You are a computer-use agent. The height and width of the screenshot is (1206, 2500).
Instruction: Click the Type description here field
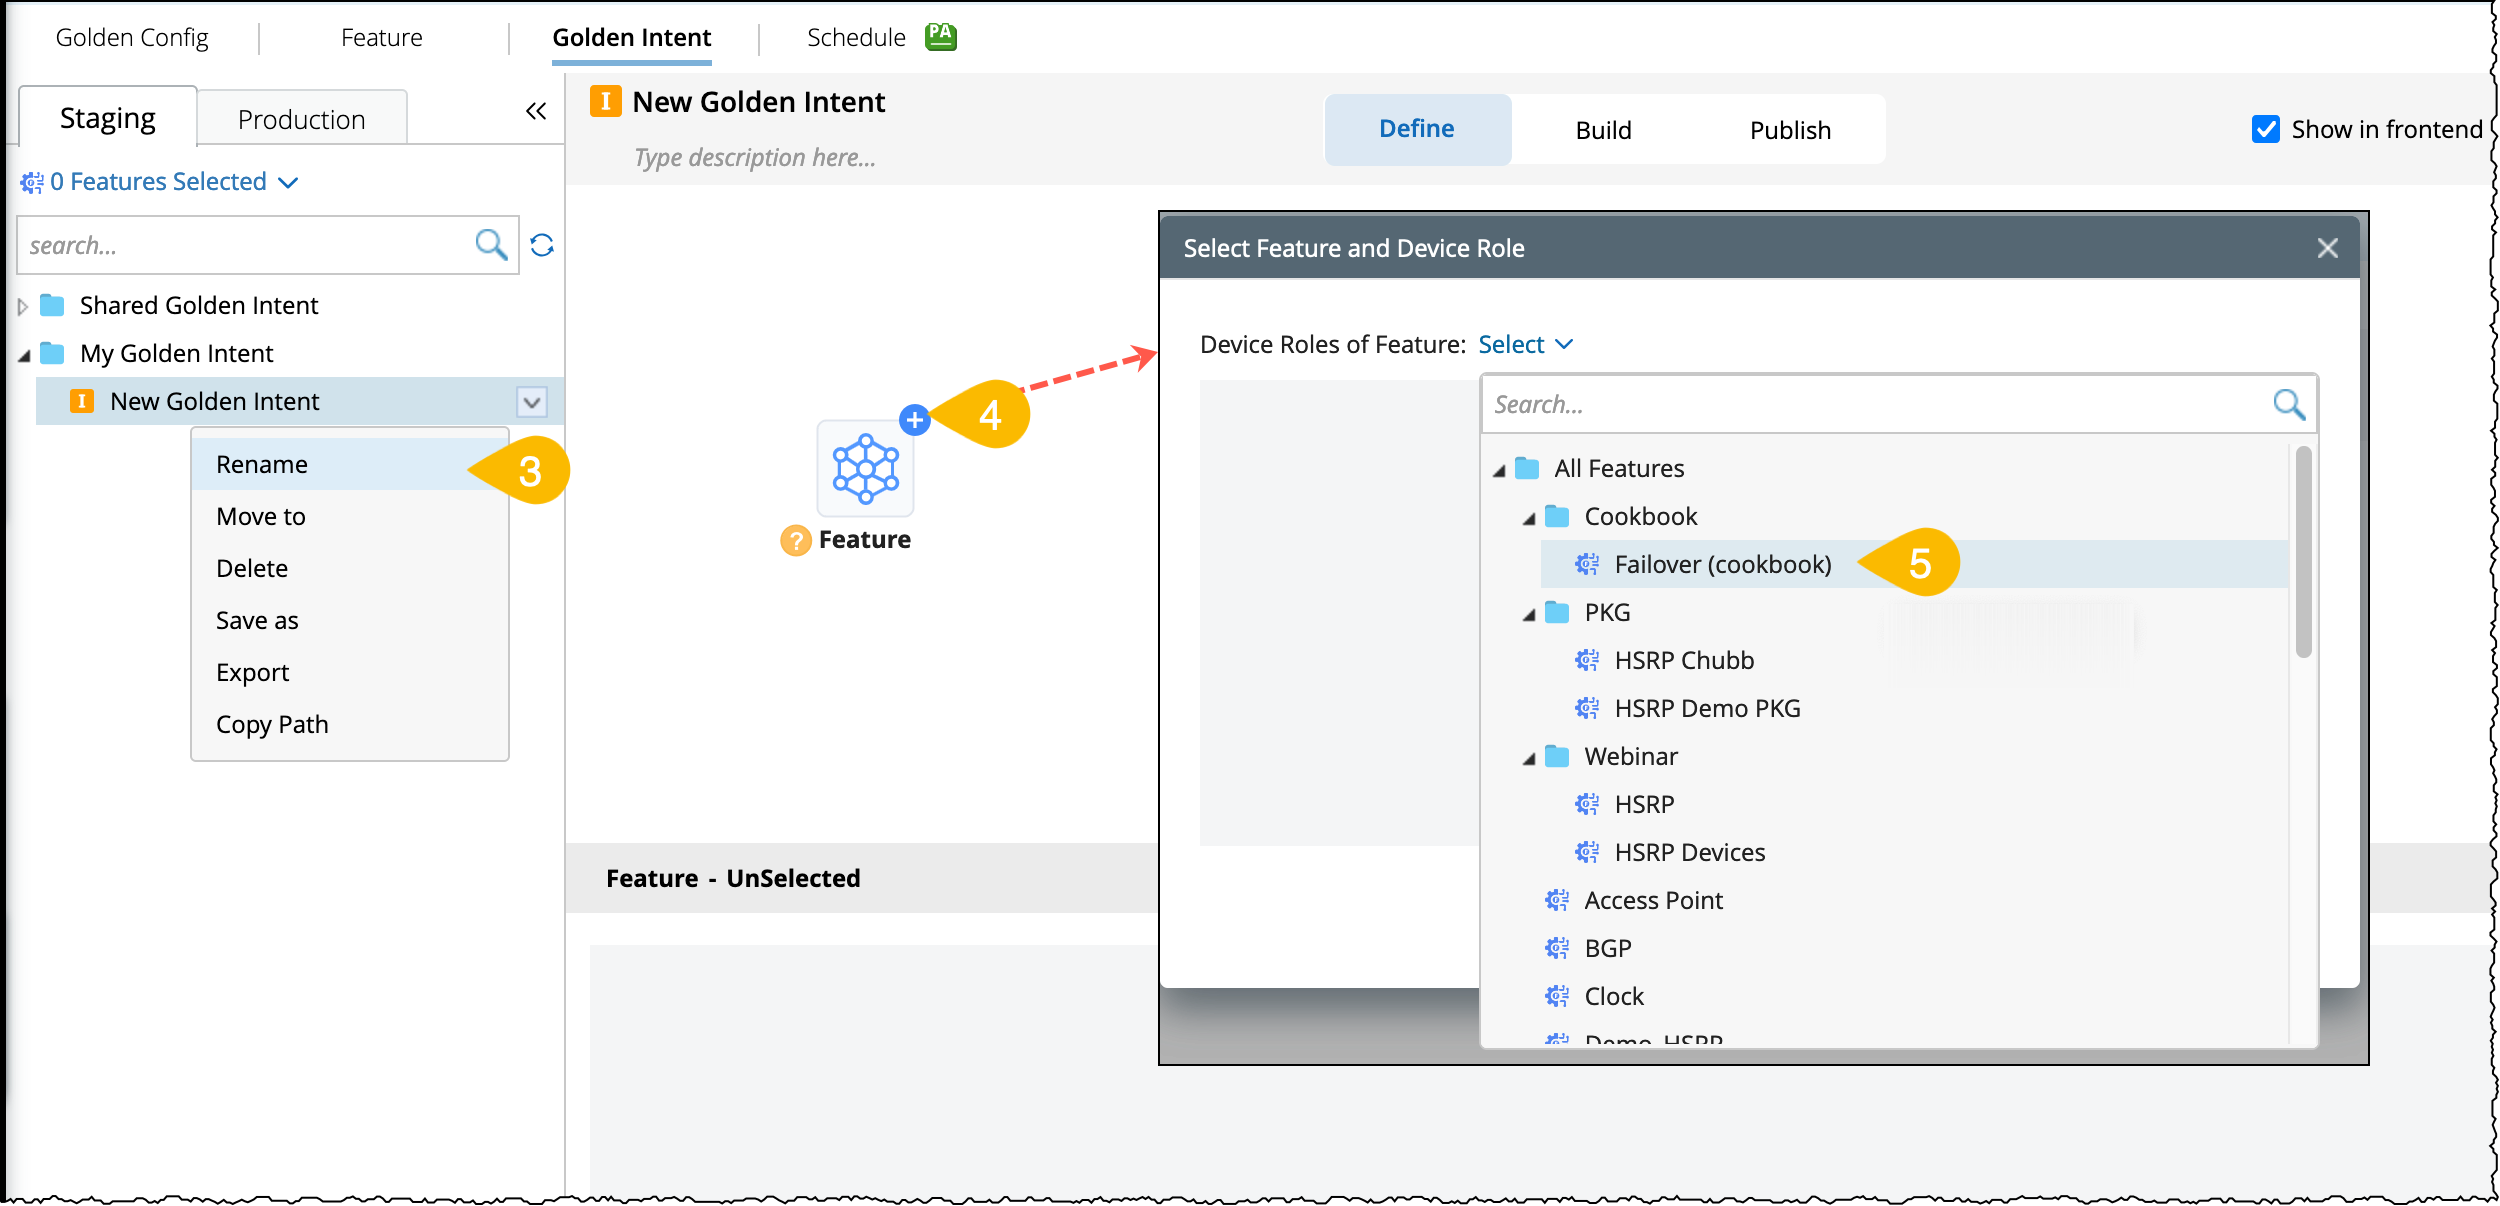click(x=755, y=158)
